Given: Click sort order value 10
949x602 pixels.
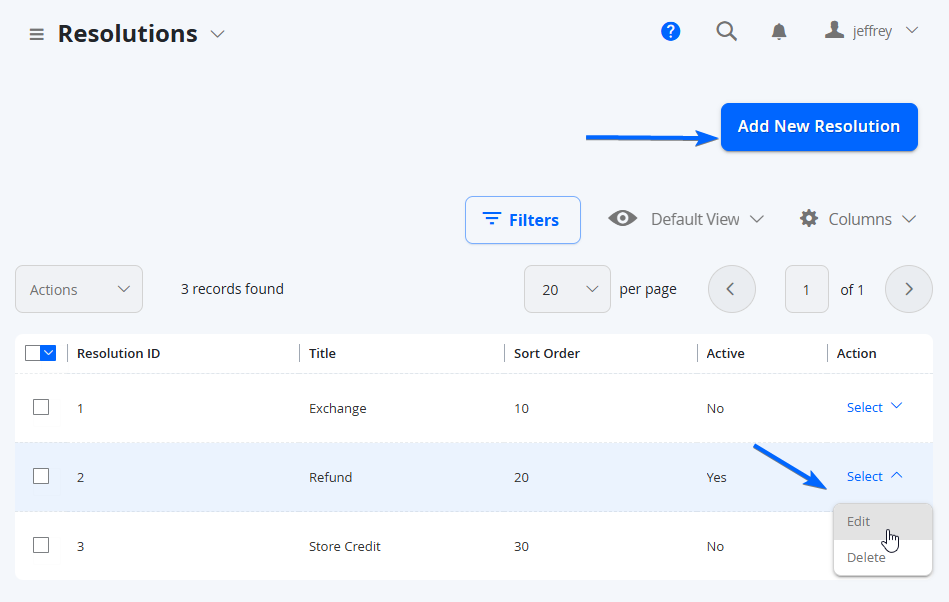Looking at the screenshot, I should click(x=521, y=408).
